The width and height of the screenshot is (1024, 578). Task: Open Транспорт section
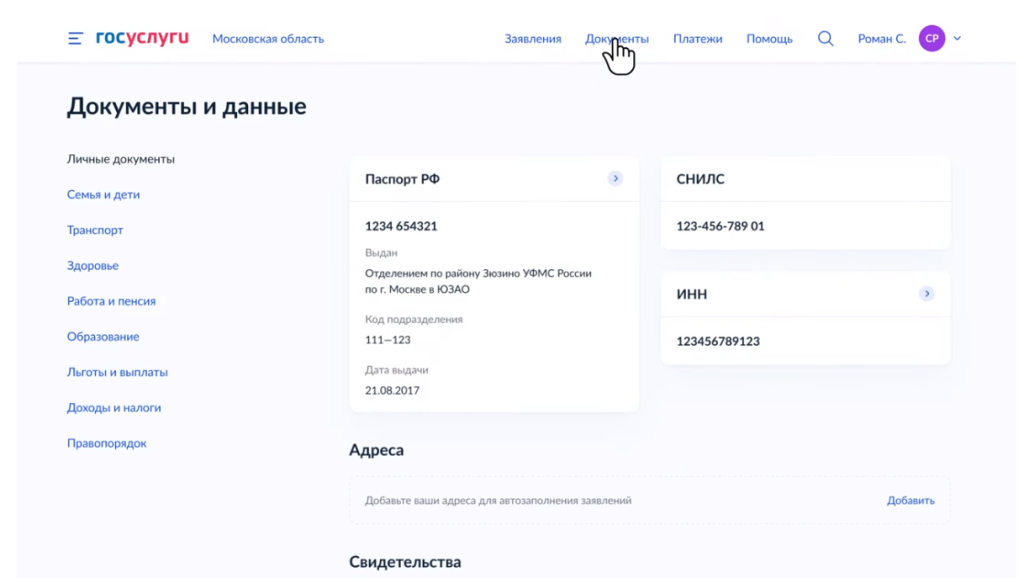click(x=95, y=230)
